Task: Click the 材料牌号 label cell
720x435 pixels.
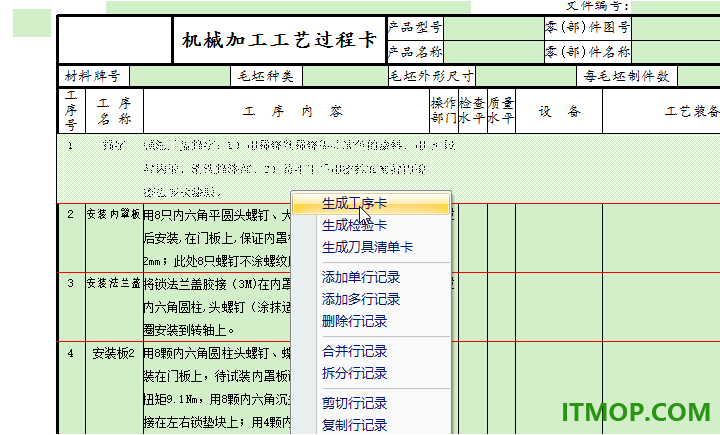Action: click(93, 76)
